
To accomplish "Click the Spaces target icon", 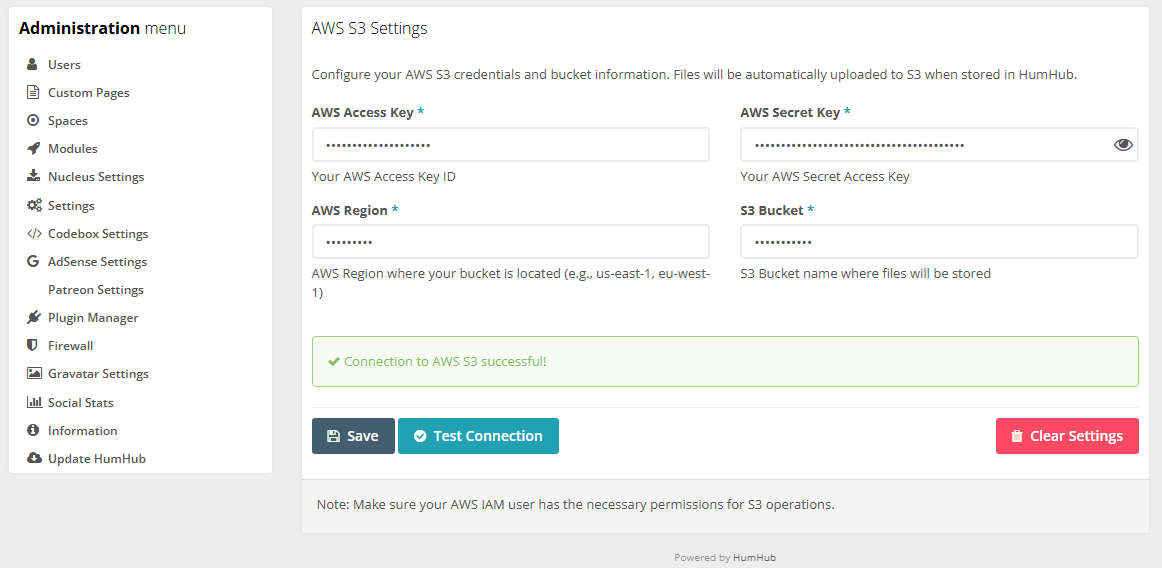I will point(33,121).
